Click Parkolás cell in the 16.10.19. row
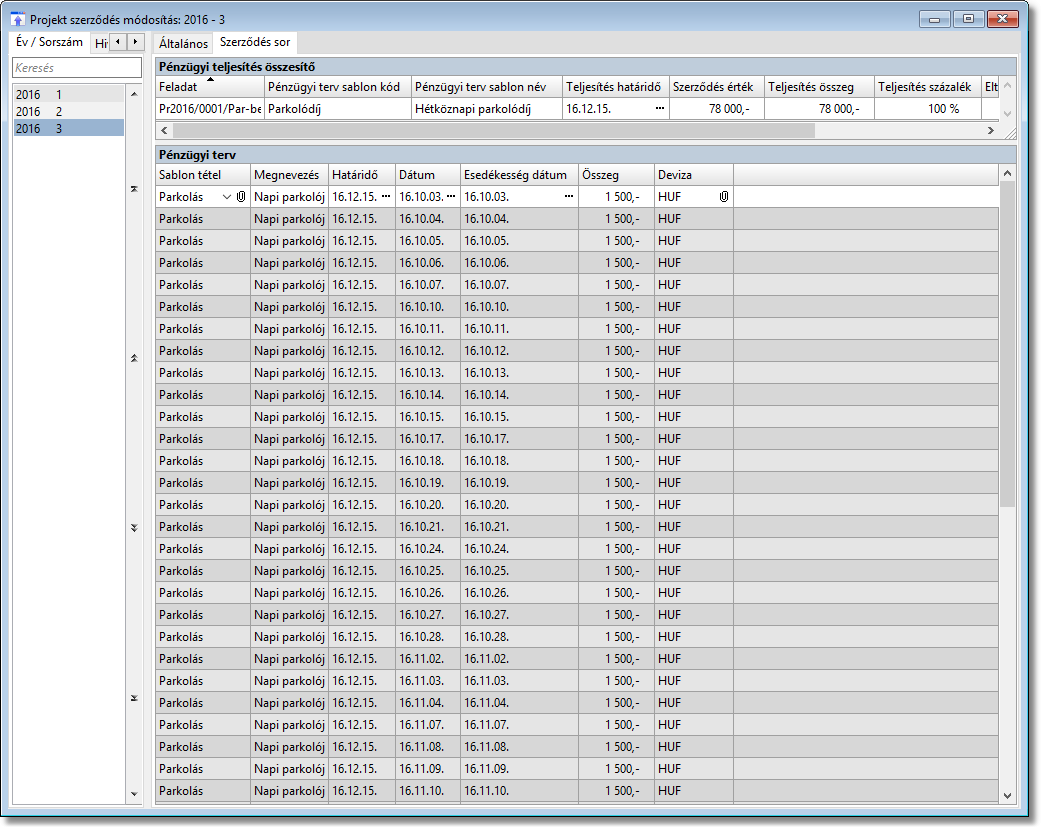Viewport: 1041px width, 829px height. 203,483
